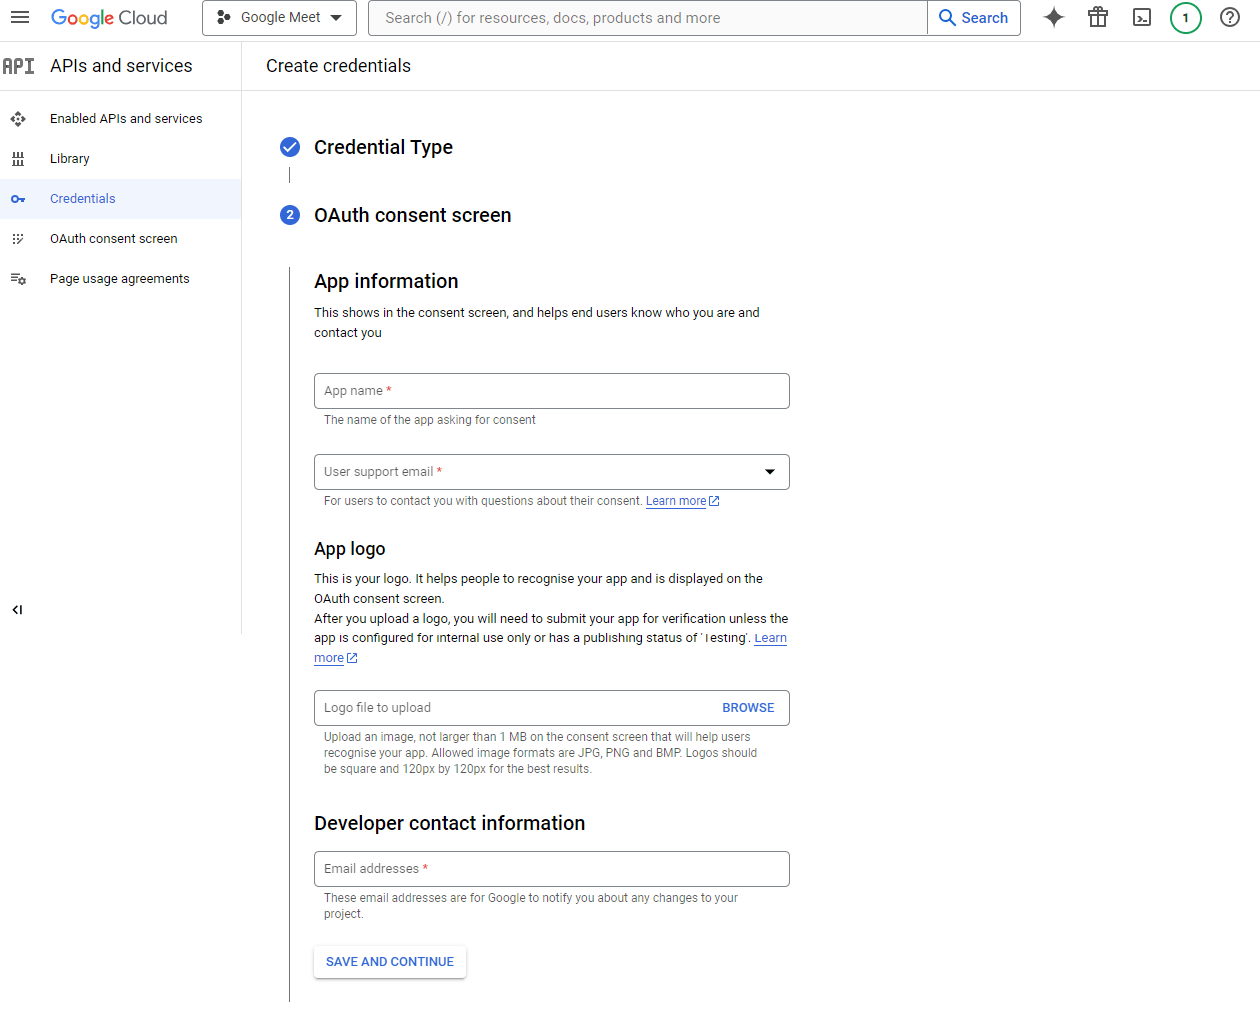Open the navigation hamburger menu
Image resolution: width=1260 pixels, height=1016 pixels.
click(20, 17)
